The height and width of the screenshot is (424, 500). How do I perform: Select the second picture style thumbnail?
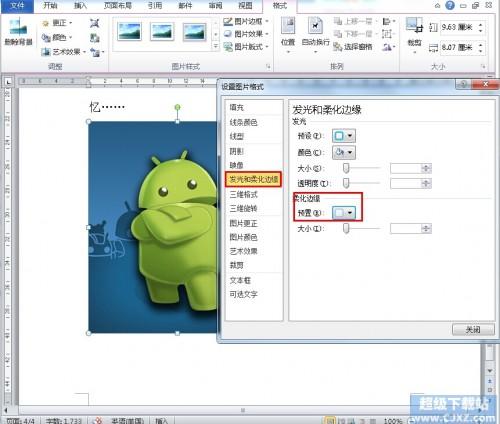click(x=162, y=32)
